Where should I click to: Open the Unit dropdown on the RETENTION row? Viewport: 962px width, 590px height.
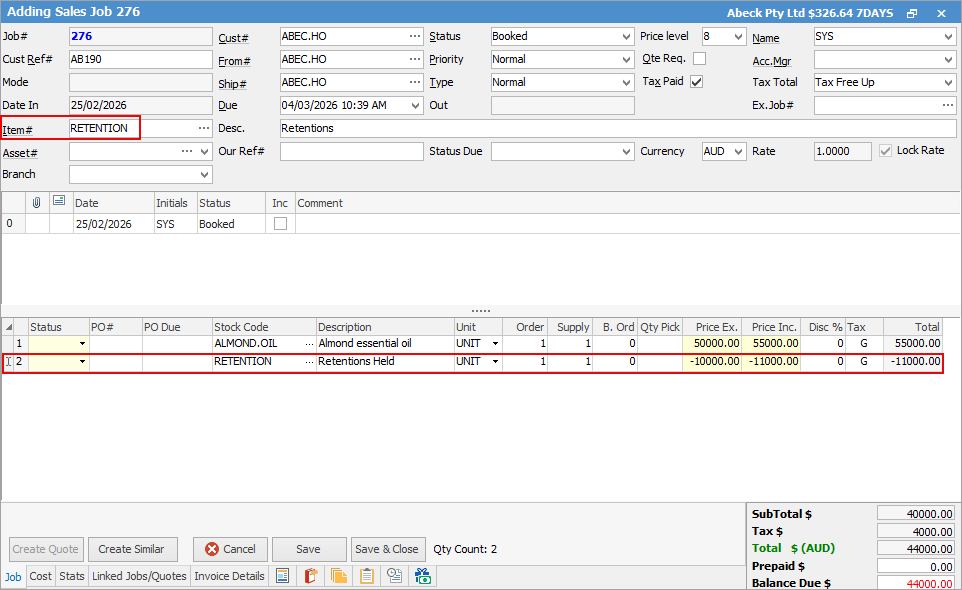[495, 362]
